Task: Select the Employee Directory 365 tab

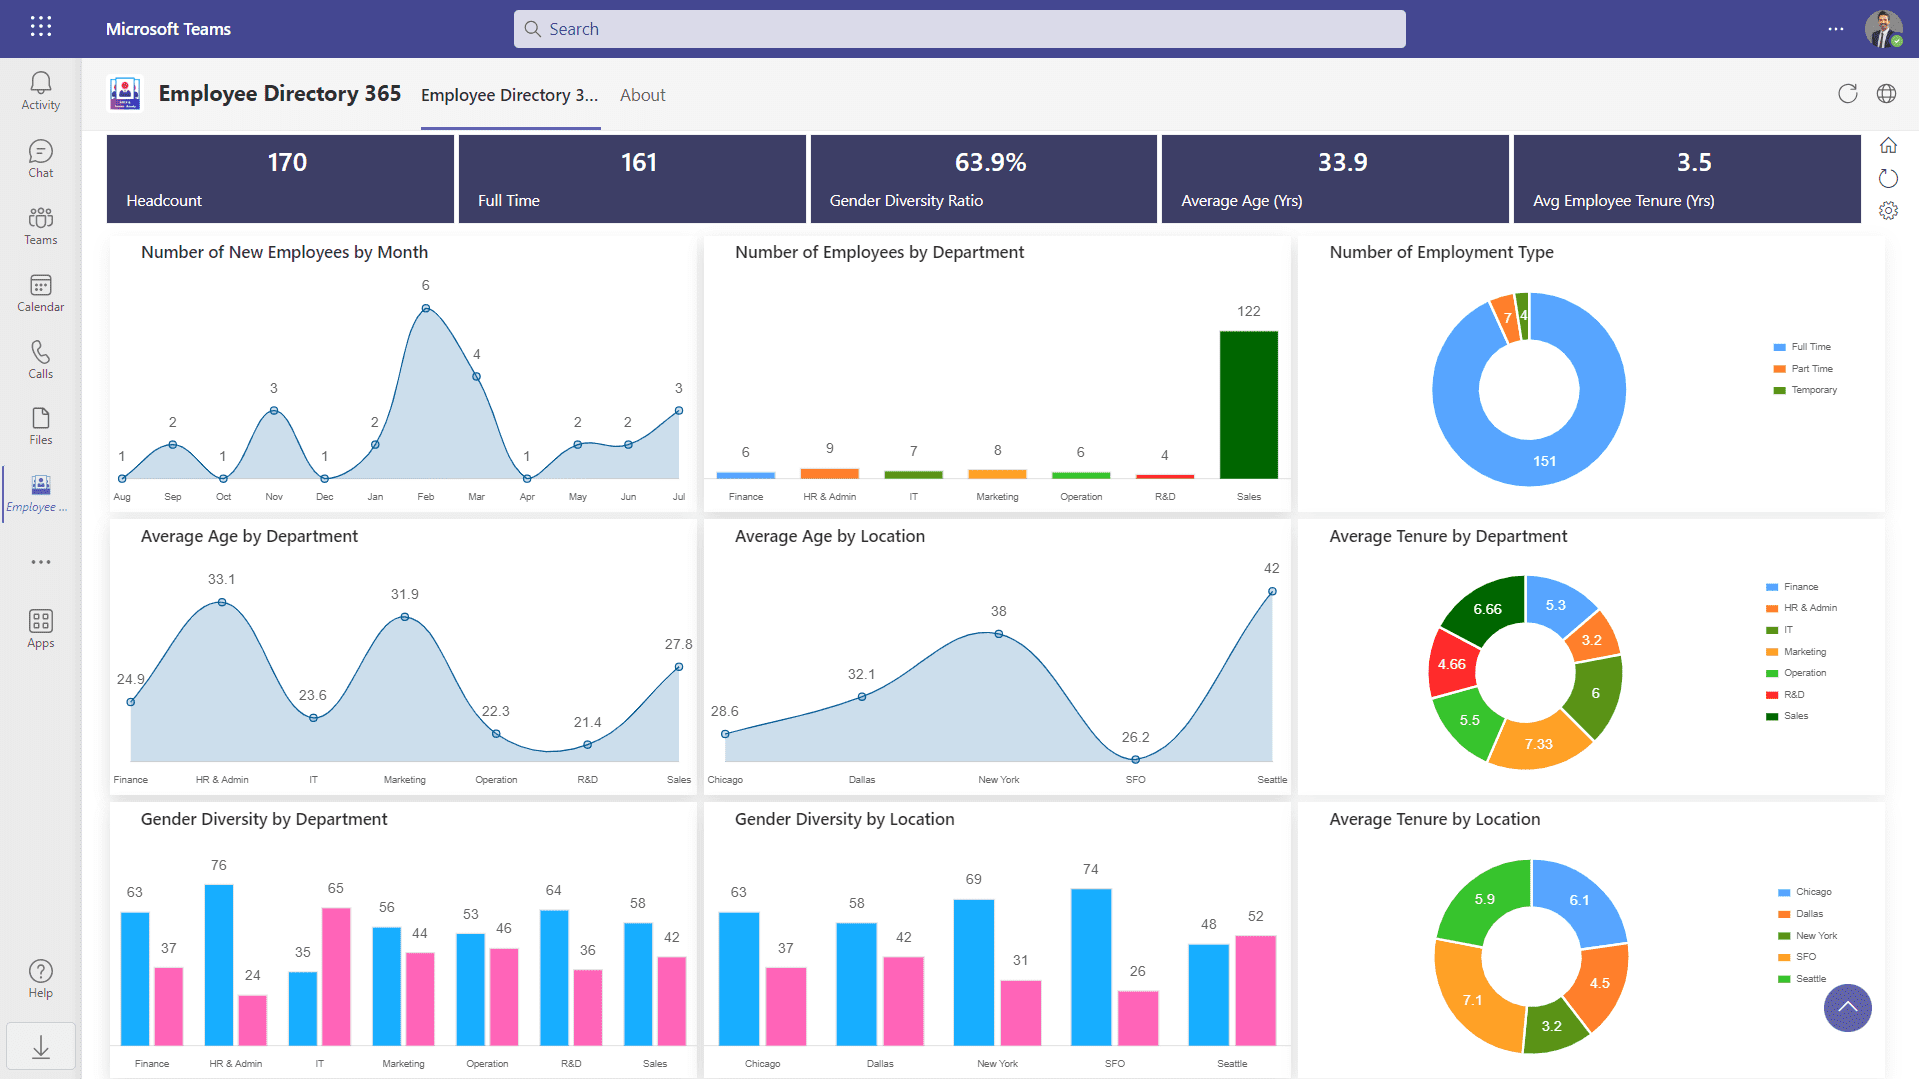Action: [509, 95]
